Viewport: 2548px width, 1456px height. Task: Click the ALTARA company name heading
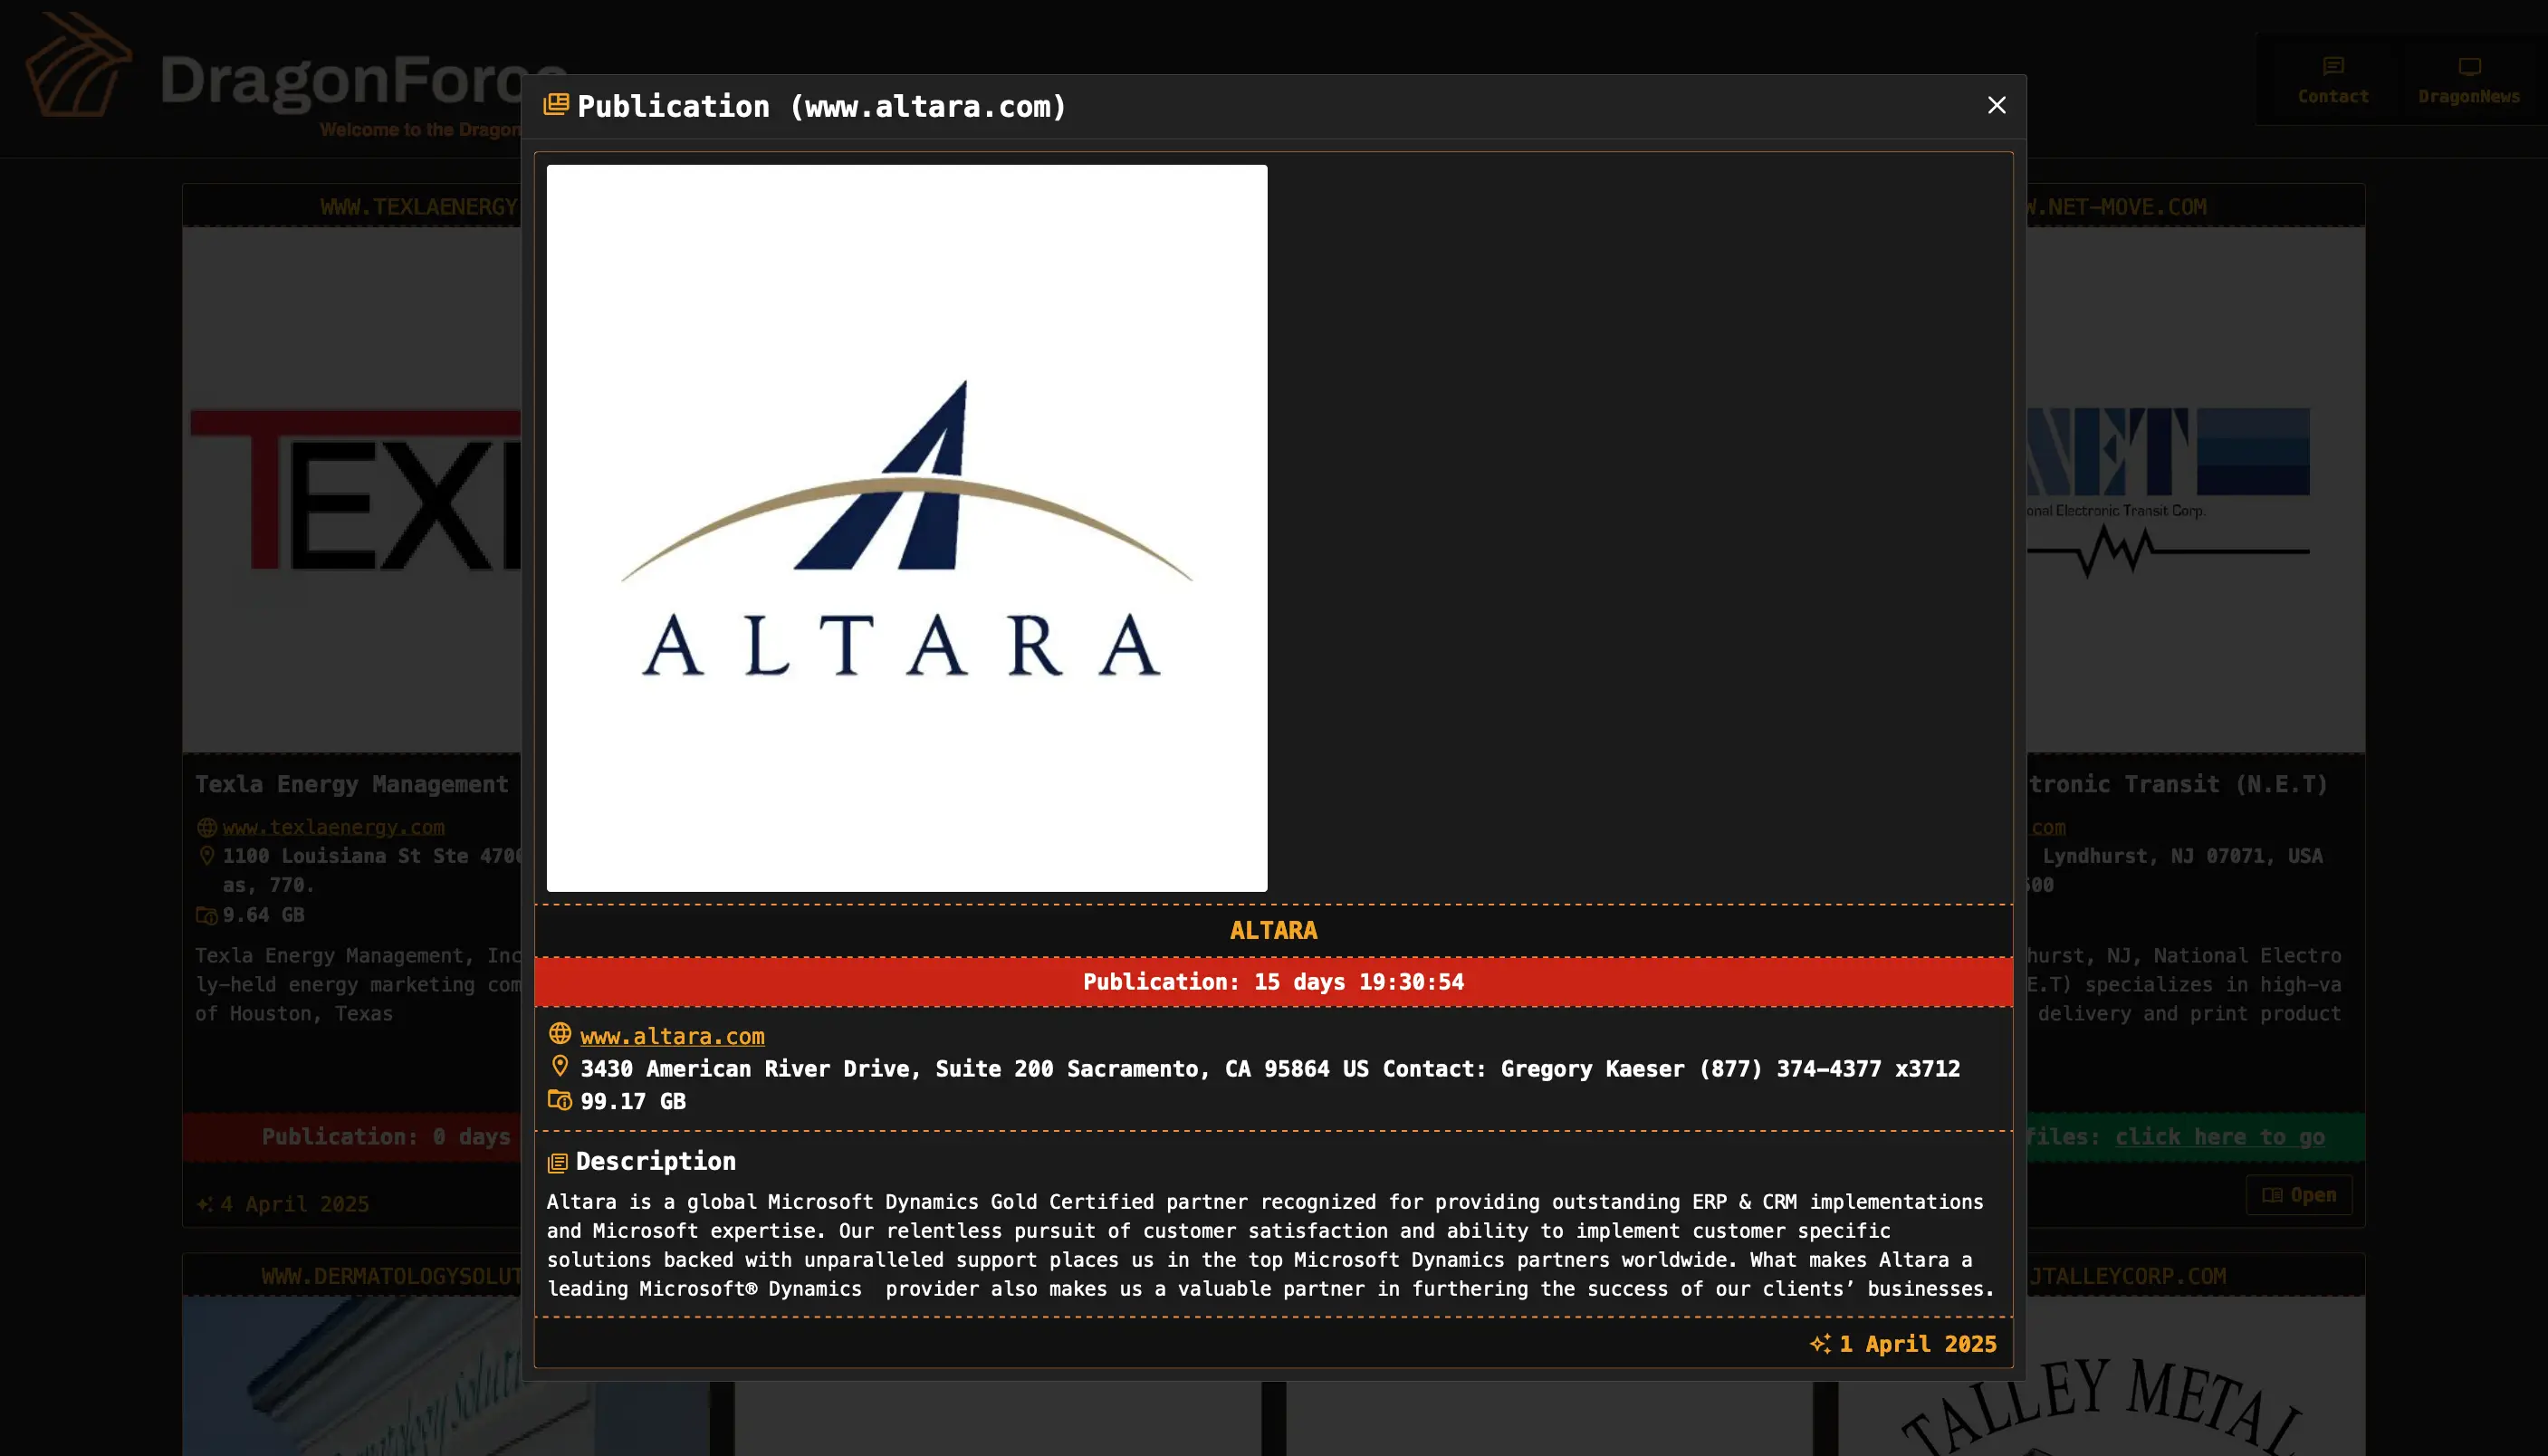click(x=1273, y=930)
